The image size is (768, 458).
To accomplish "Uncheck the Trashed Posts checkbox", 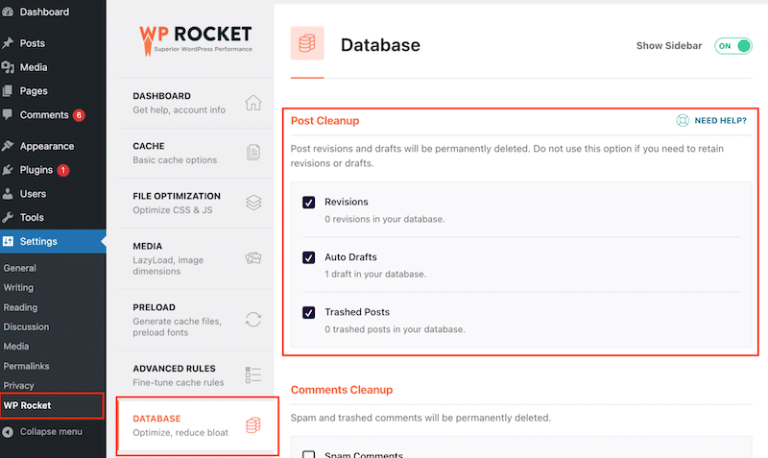I will click(x=309, y=312).
